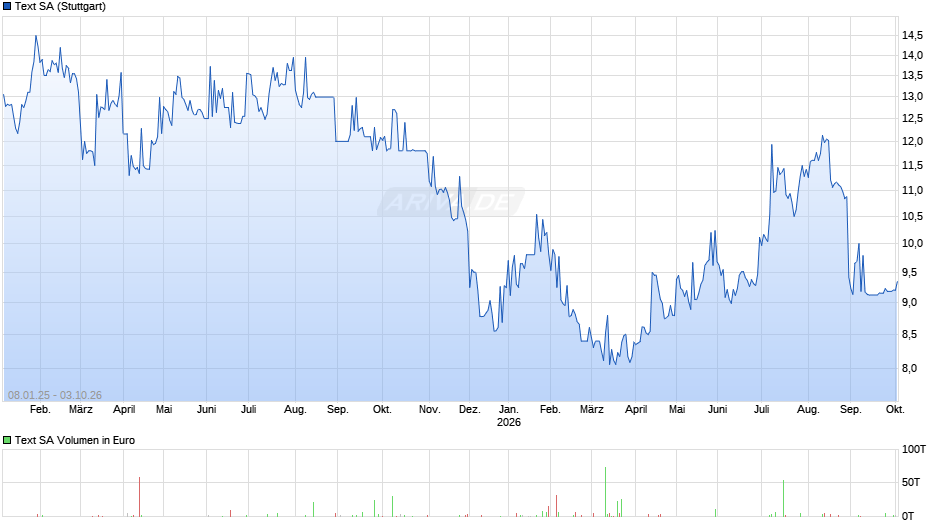Click the Okt. label at the chart's end

[x=895, y=410]
